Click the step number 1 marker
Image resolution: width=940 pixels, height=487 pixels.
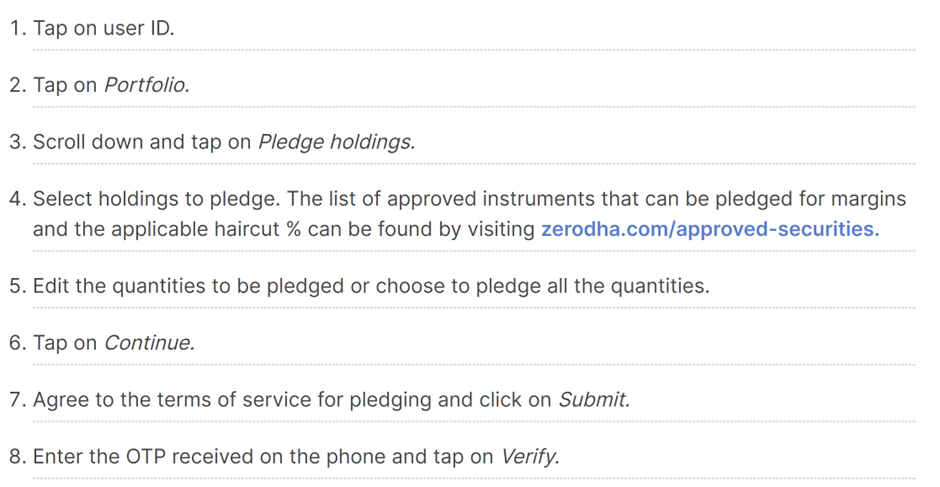point(17,28)
